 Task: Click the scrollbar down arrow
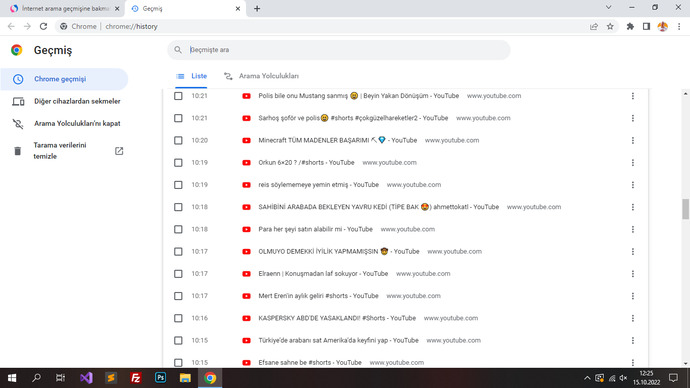(x=685, y=363)
